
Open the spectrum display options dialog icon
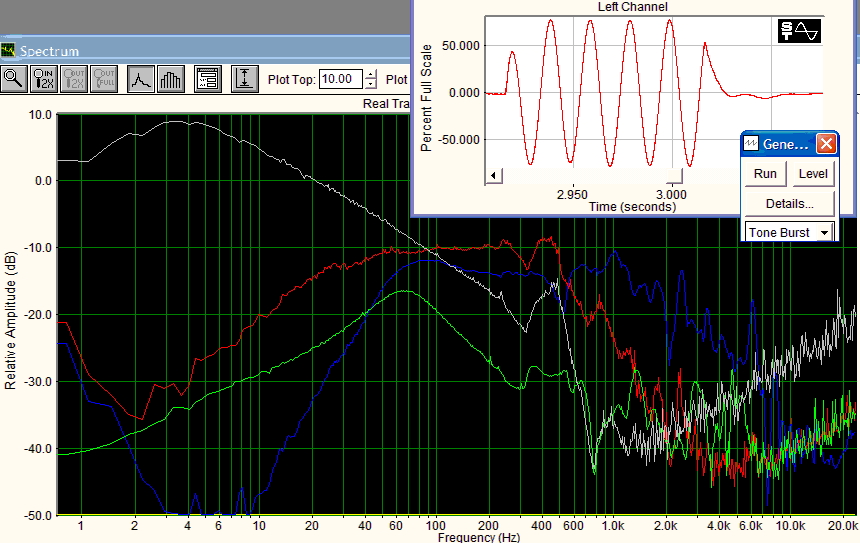click(x=208, y=79)
